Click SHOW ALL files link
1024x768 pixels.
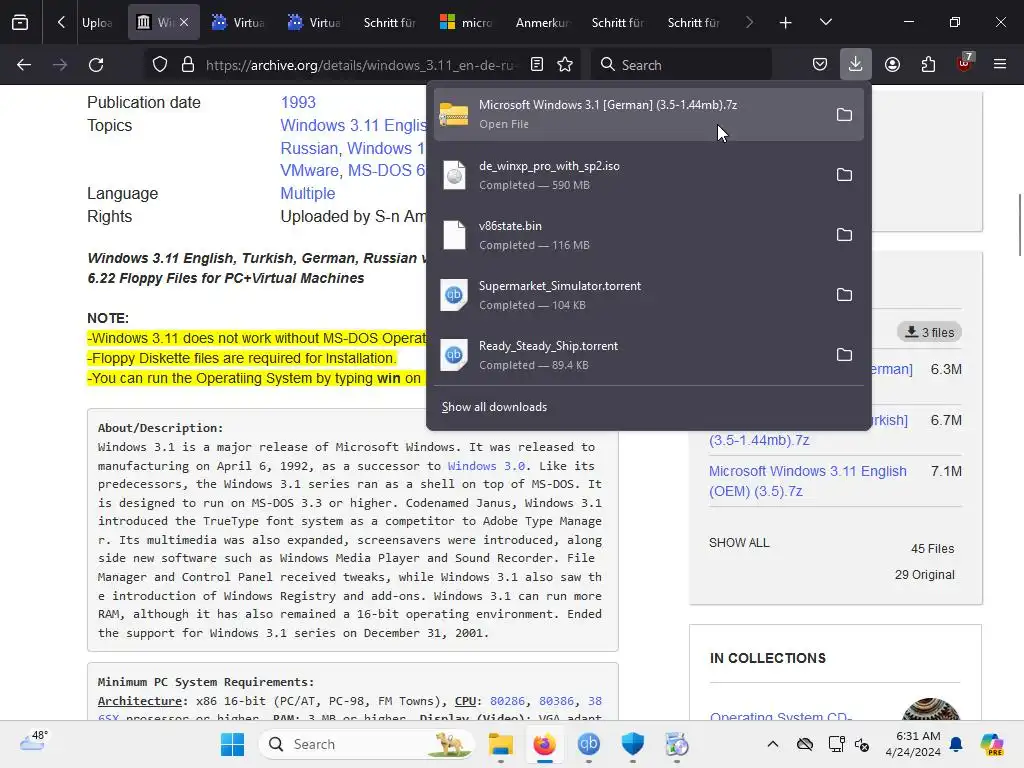(739, 543)
